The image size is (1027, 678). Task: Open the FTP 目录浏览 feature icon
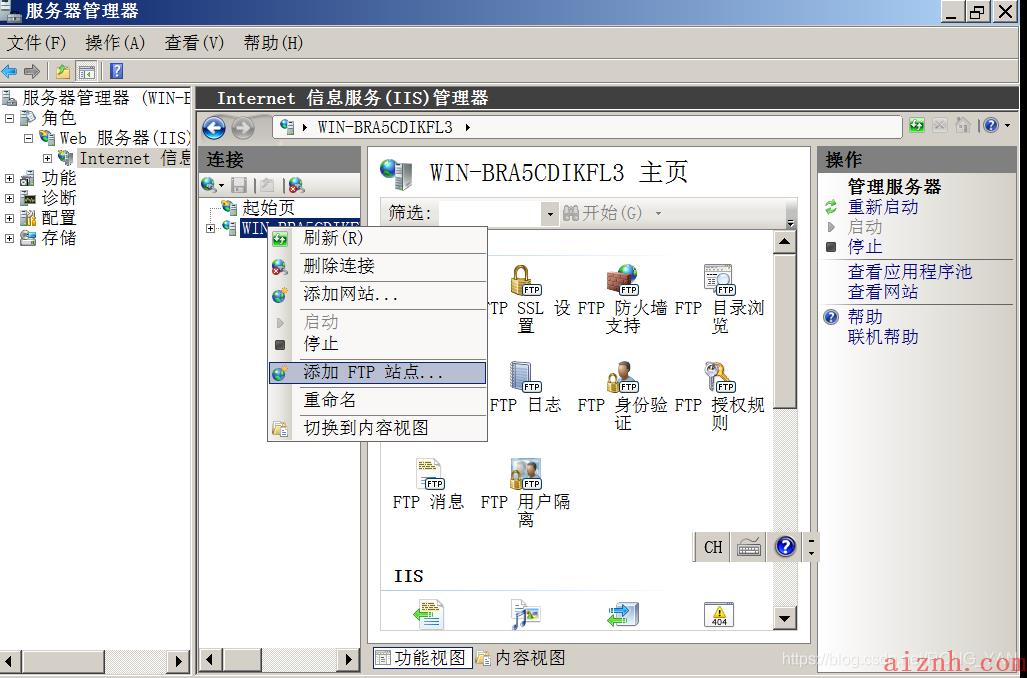(x=719, y=280)
